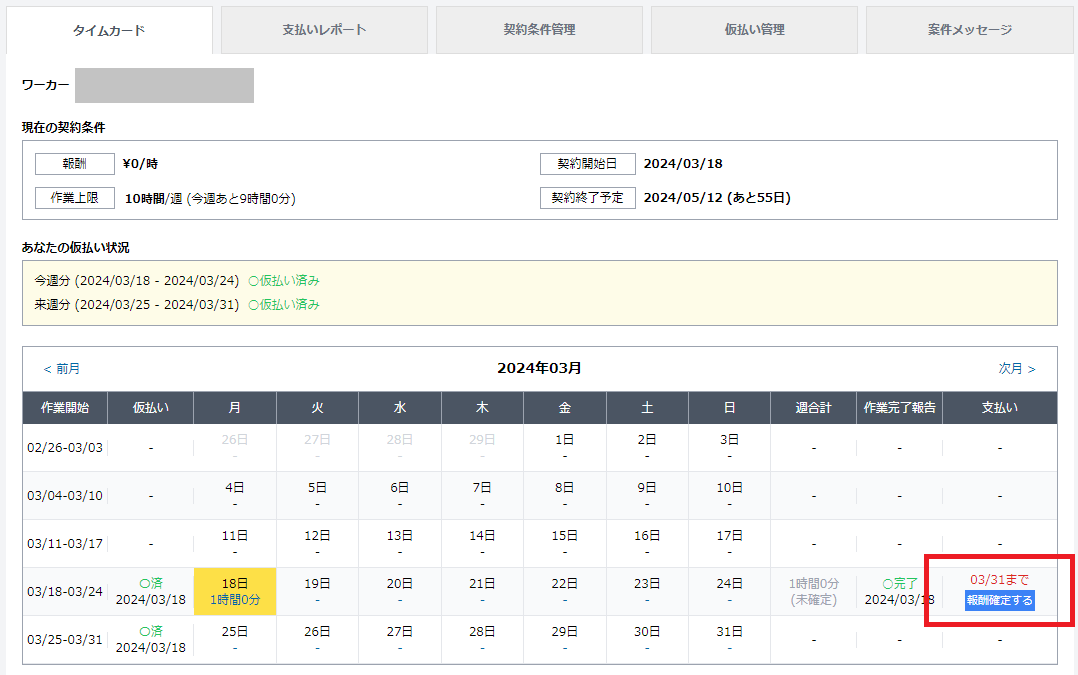
Task: Go to next month via 次月
Action: tap(1017, 369)
